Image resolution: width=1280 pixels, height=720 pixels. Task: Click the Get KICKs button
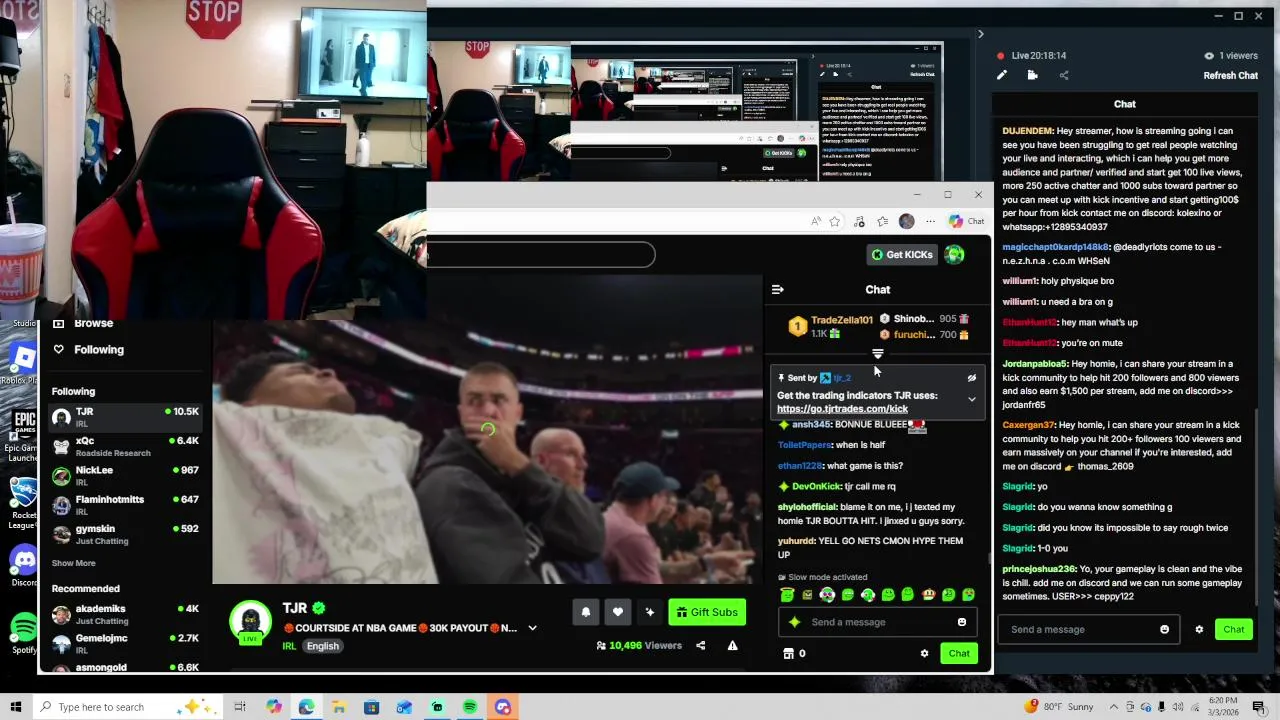pos(902,255)
